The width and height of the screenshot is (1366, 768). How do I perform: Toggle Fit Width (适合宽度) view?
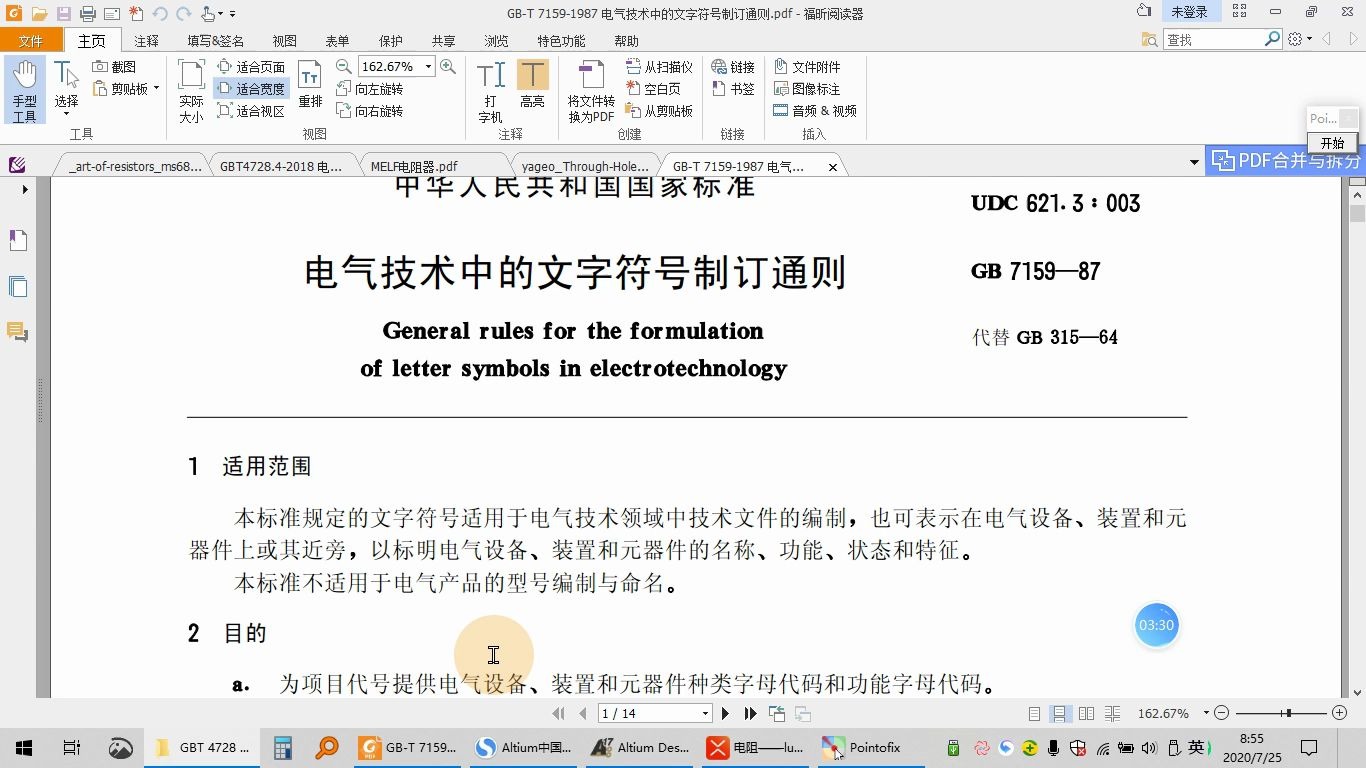point(251,89)
